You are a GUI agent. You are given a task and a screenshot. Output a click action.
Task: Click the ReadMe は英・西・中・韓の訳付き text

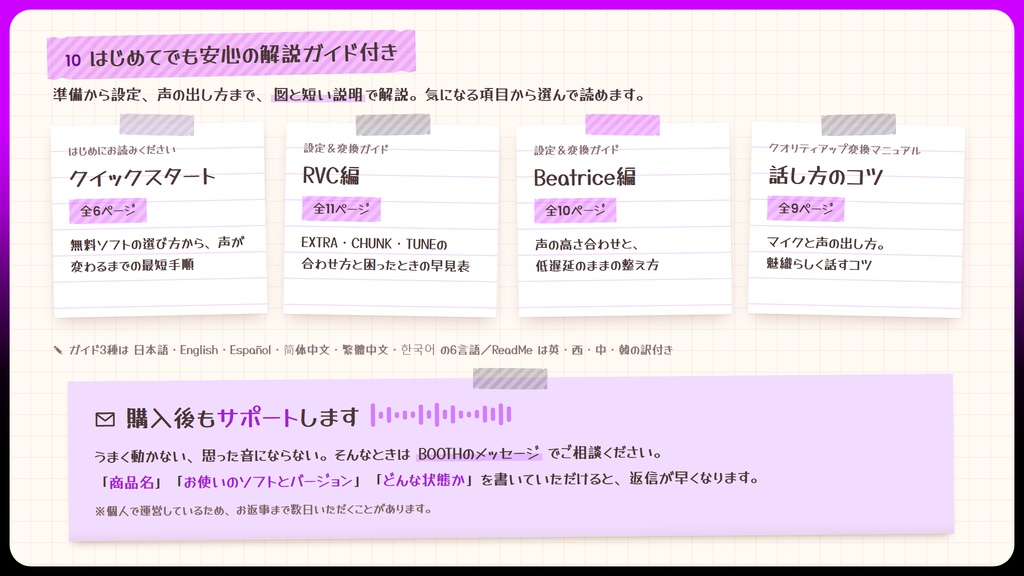582,350
